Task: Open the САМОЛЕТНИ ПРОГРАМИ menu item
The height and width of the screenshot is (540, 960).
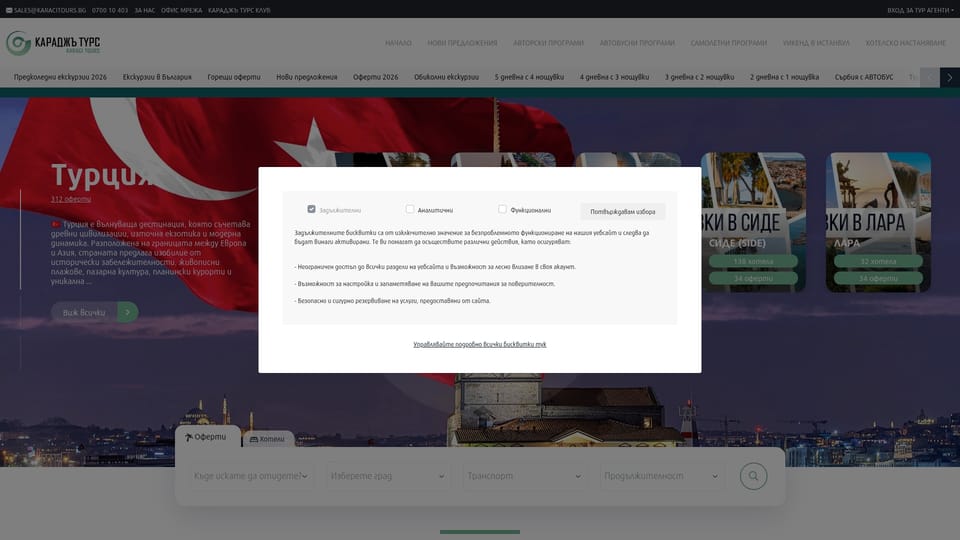Action: coord(729,43)
